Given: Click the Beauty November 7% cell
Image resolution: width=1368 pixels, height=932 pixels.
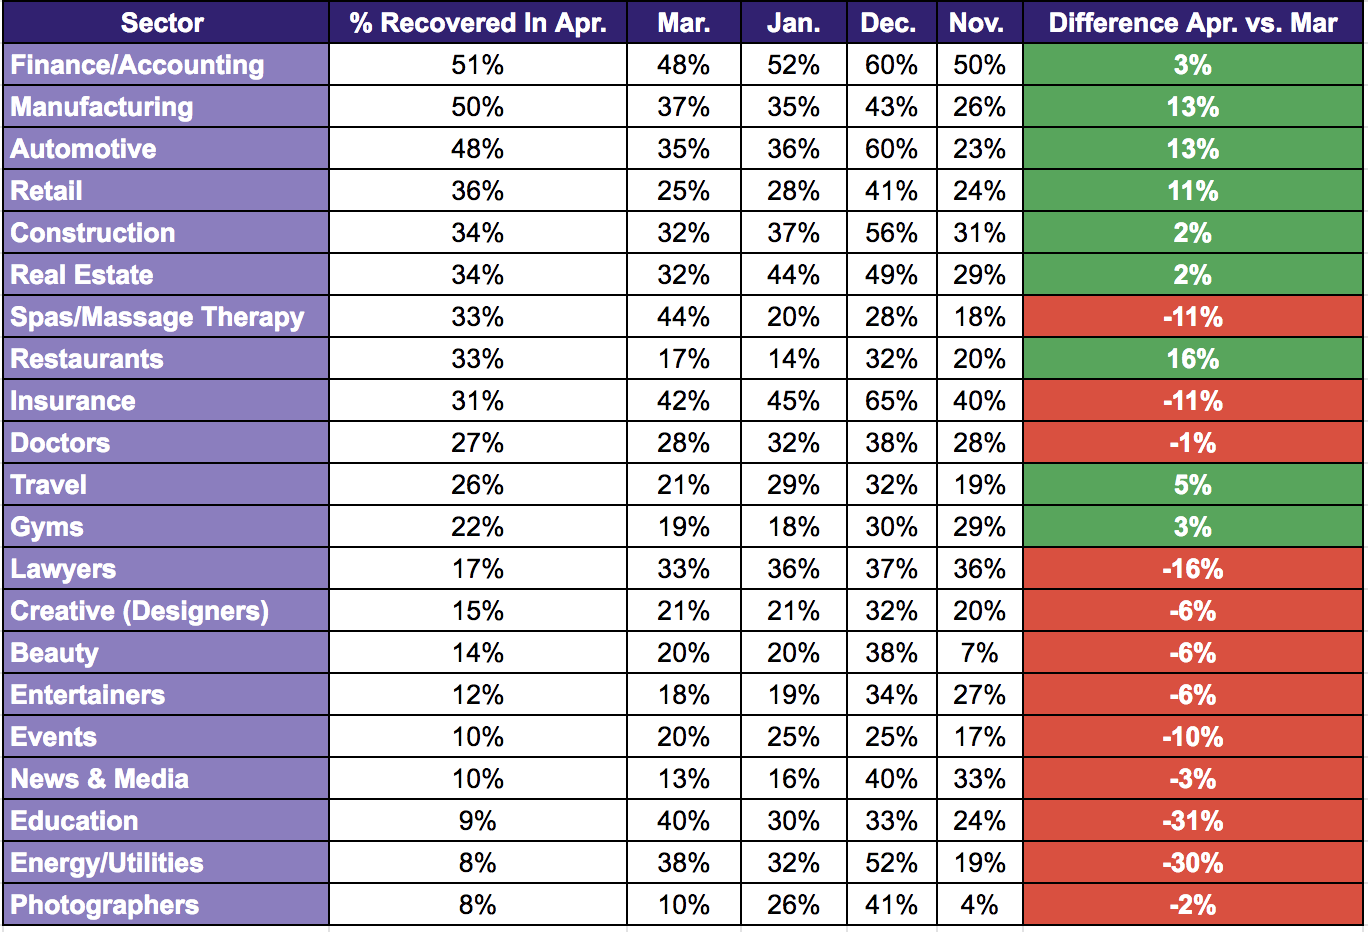Looking at the screenshot, I should tap(978, 653).
